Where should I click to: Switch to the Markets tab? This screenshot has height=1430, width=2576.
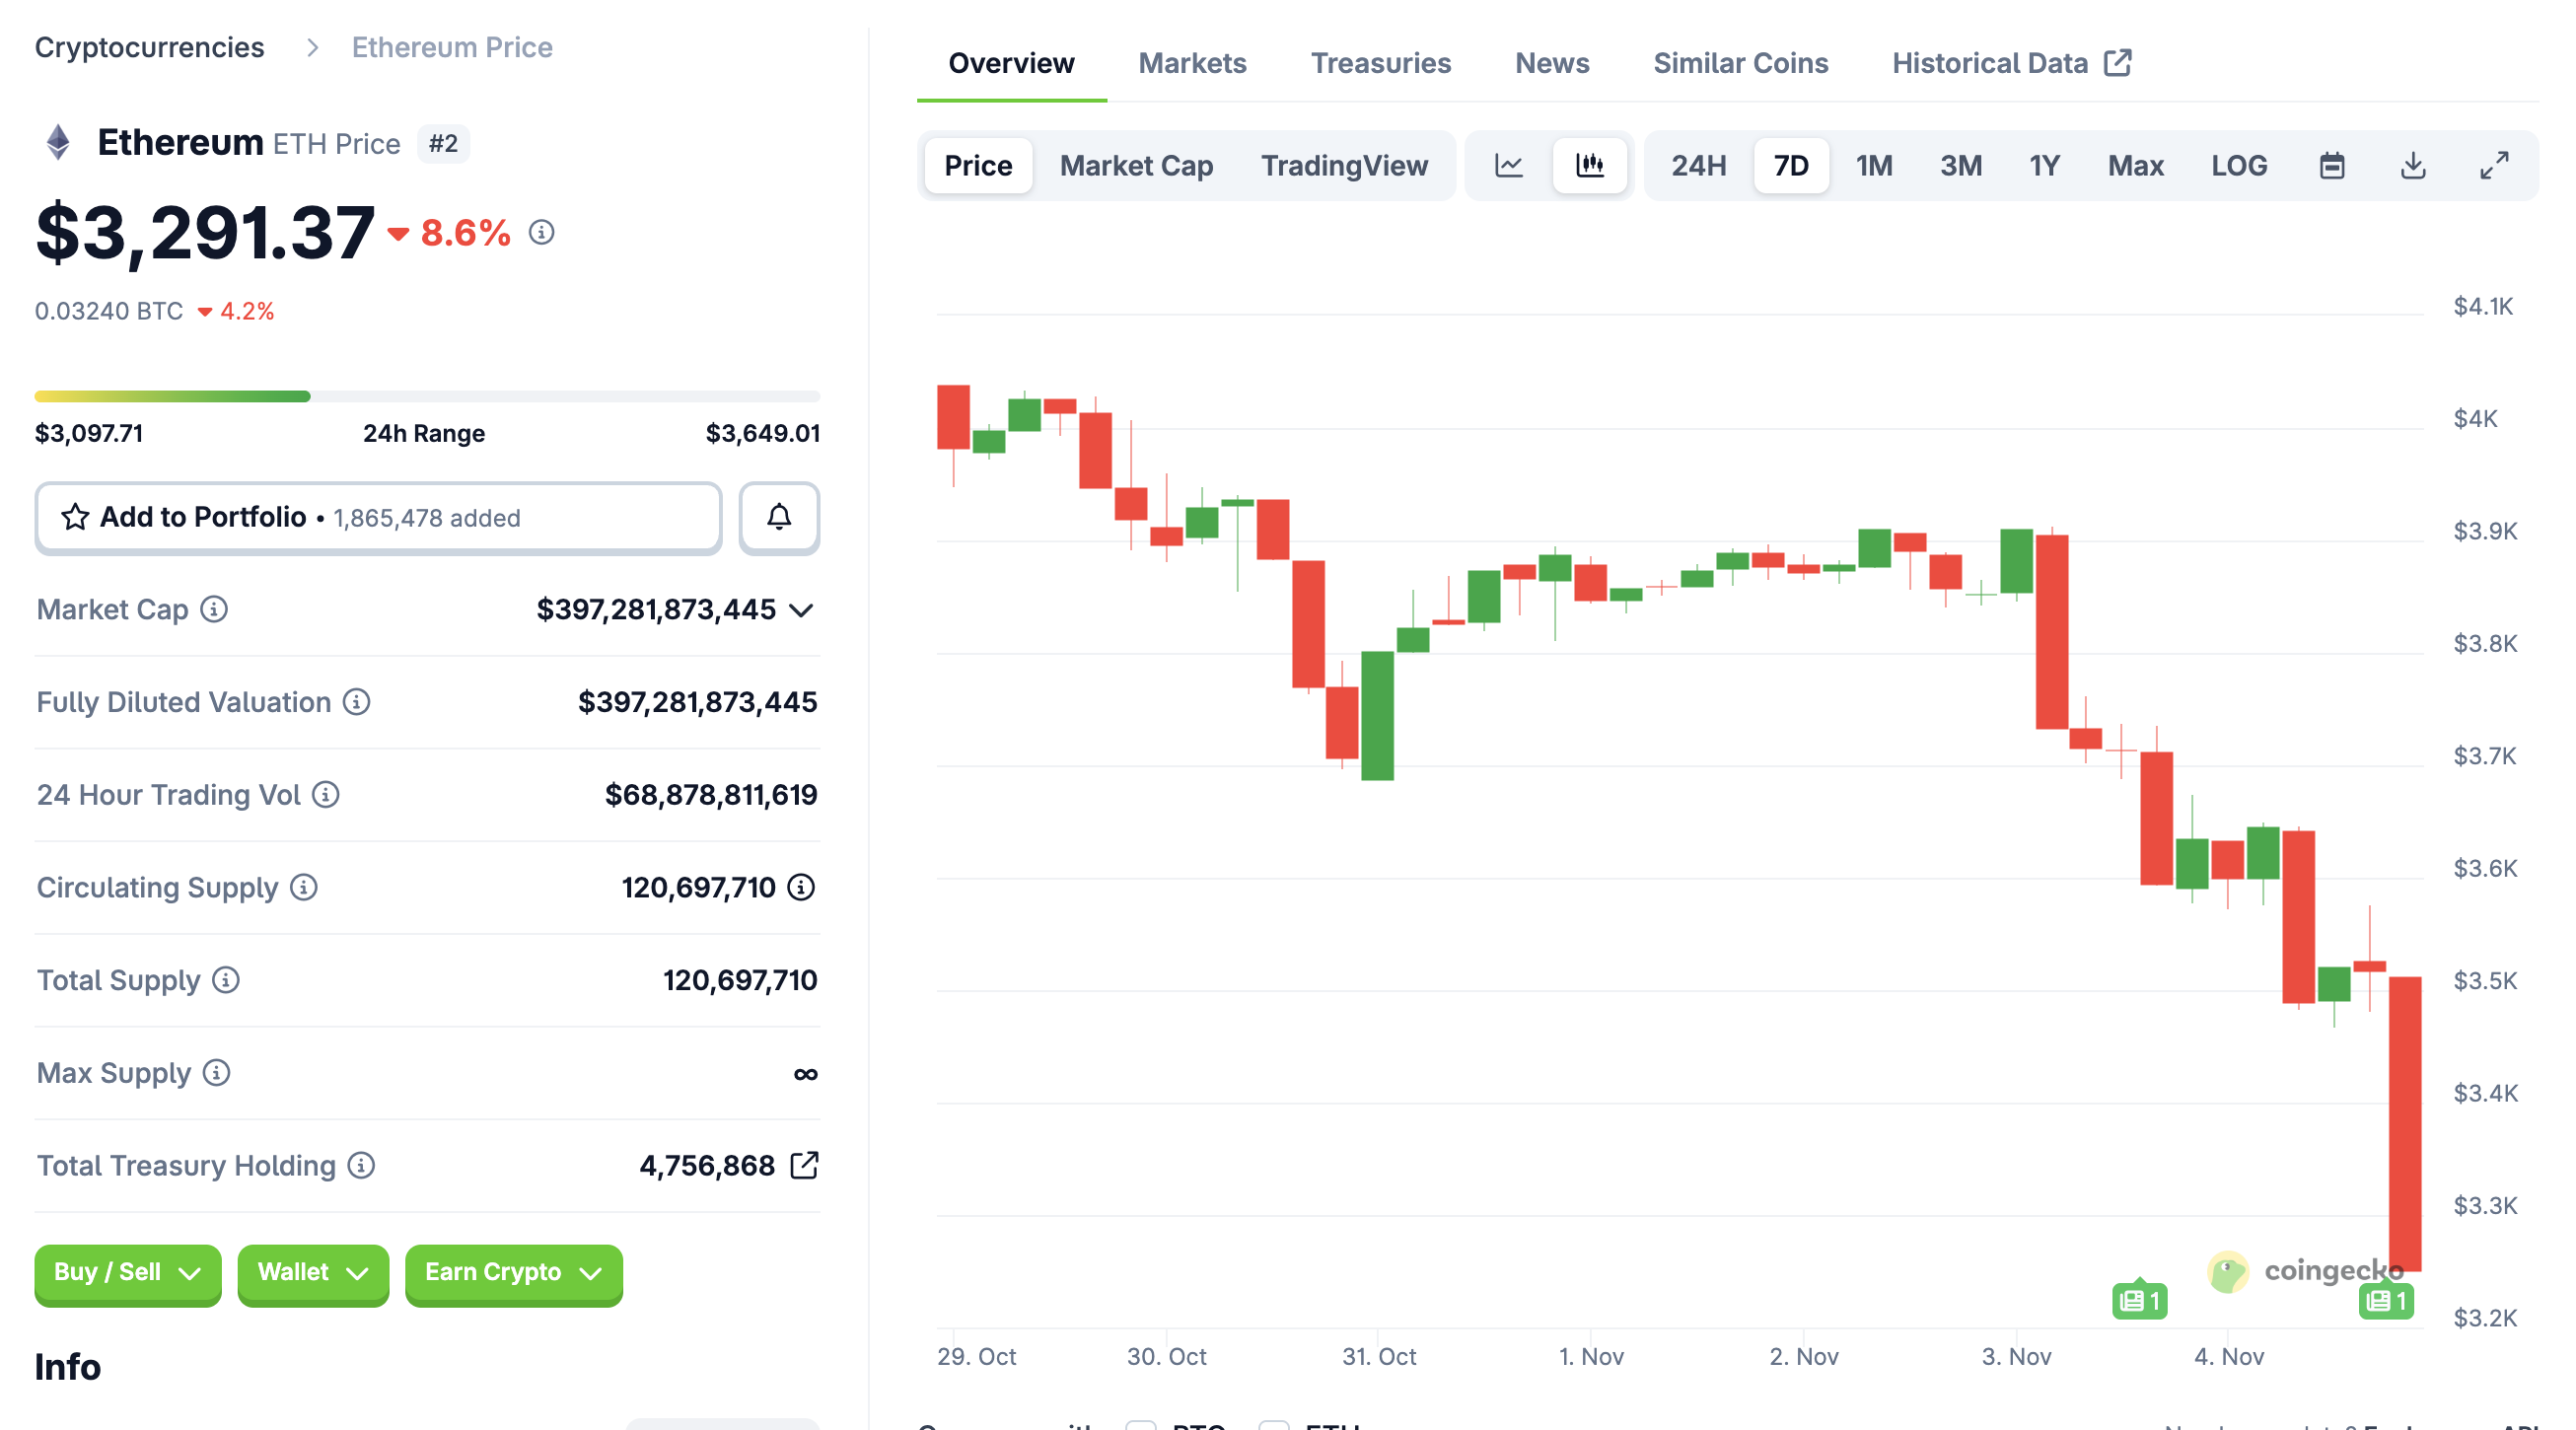1192,63
